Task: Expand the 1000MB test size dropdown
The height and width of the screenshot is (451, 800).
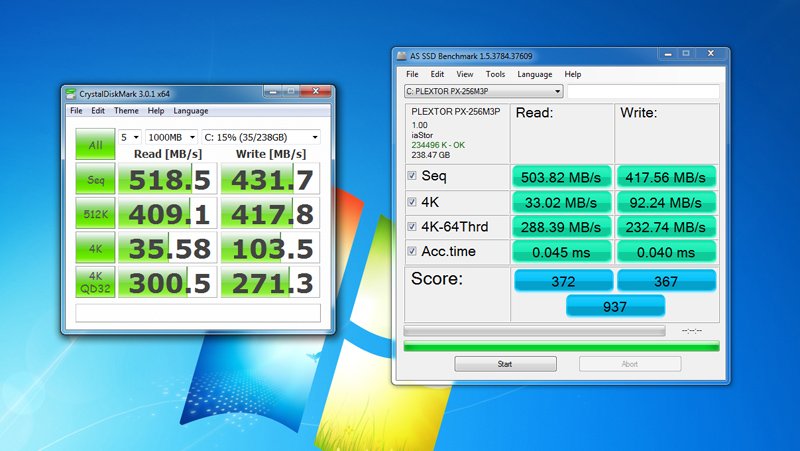Action: coord(170,137)
